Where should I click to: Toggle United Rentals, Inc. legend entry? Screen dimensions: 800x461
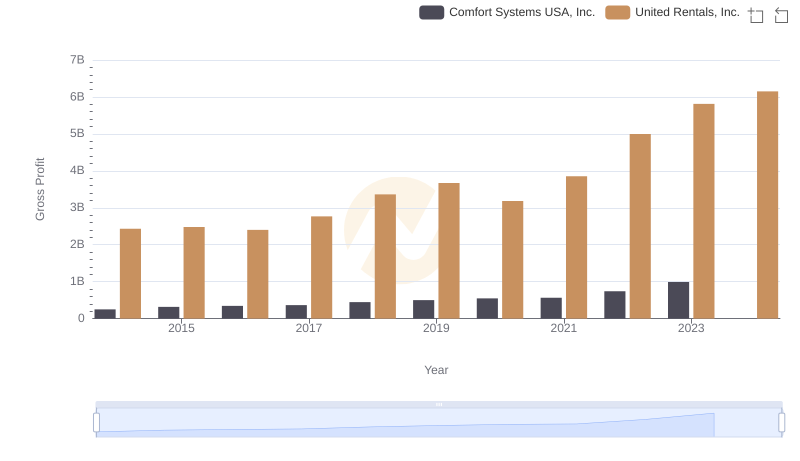(672, 12)
